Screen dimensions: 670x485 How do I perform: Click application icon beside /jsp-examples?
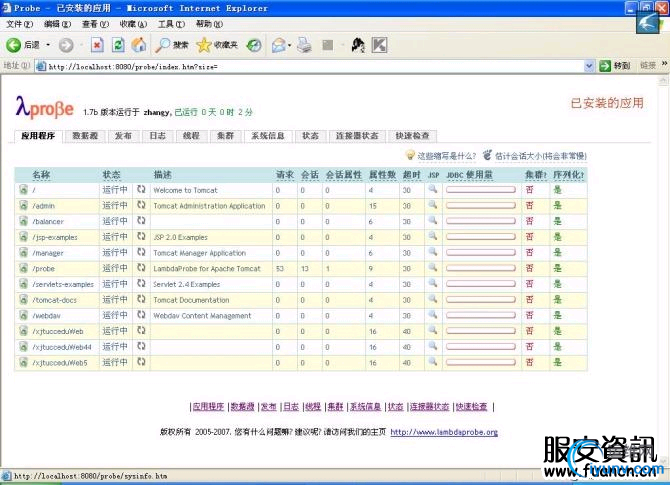point(24,237)
